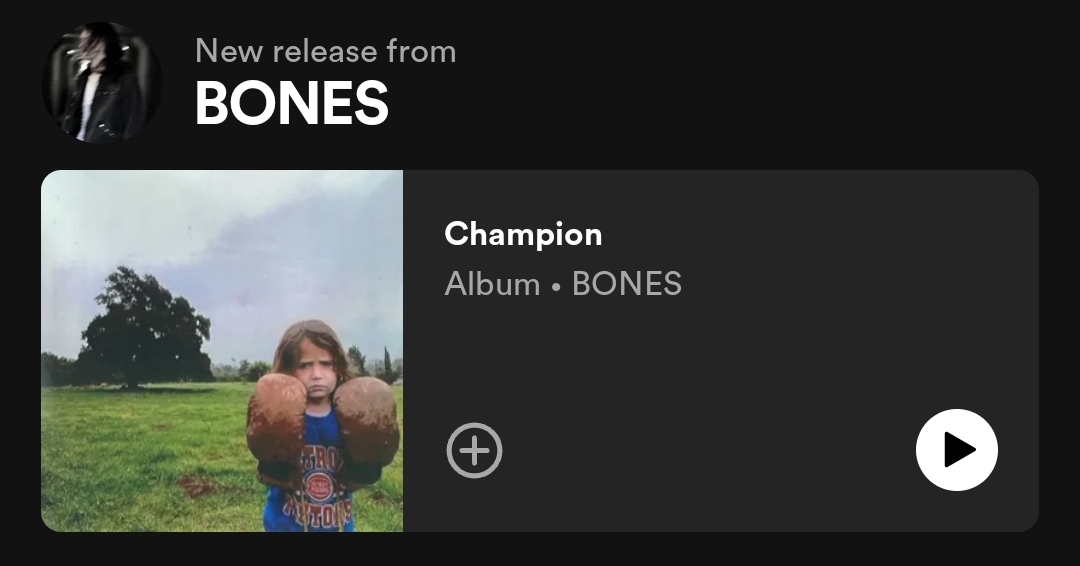Open the Champion album cover art
Screen dimensions: 1080x566
click(x=222, y=350)
